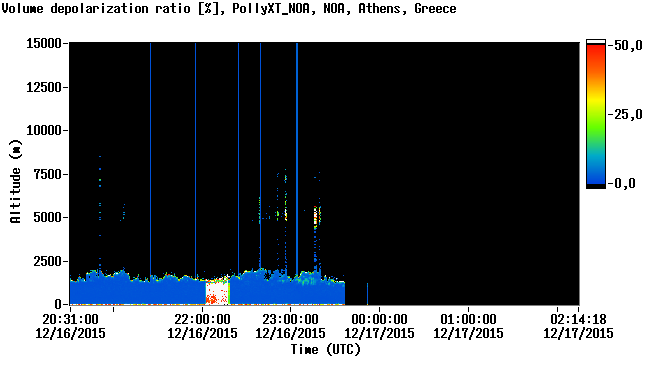Screen dimensions: 665x389
Task: Click the 7500 altitude tick label
Action: click(48, 174)
